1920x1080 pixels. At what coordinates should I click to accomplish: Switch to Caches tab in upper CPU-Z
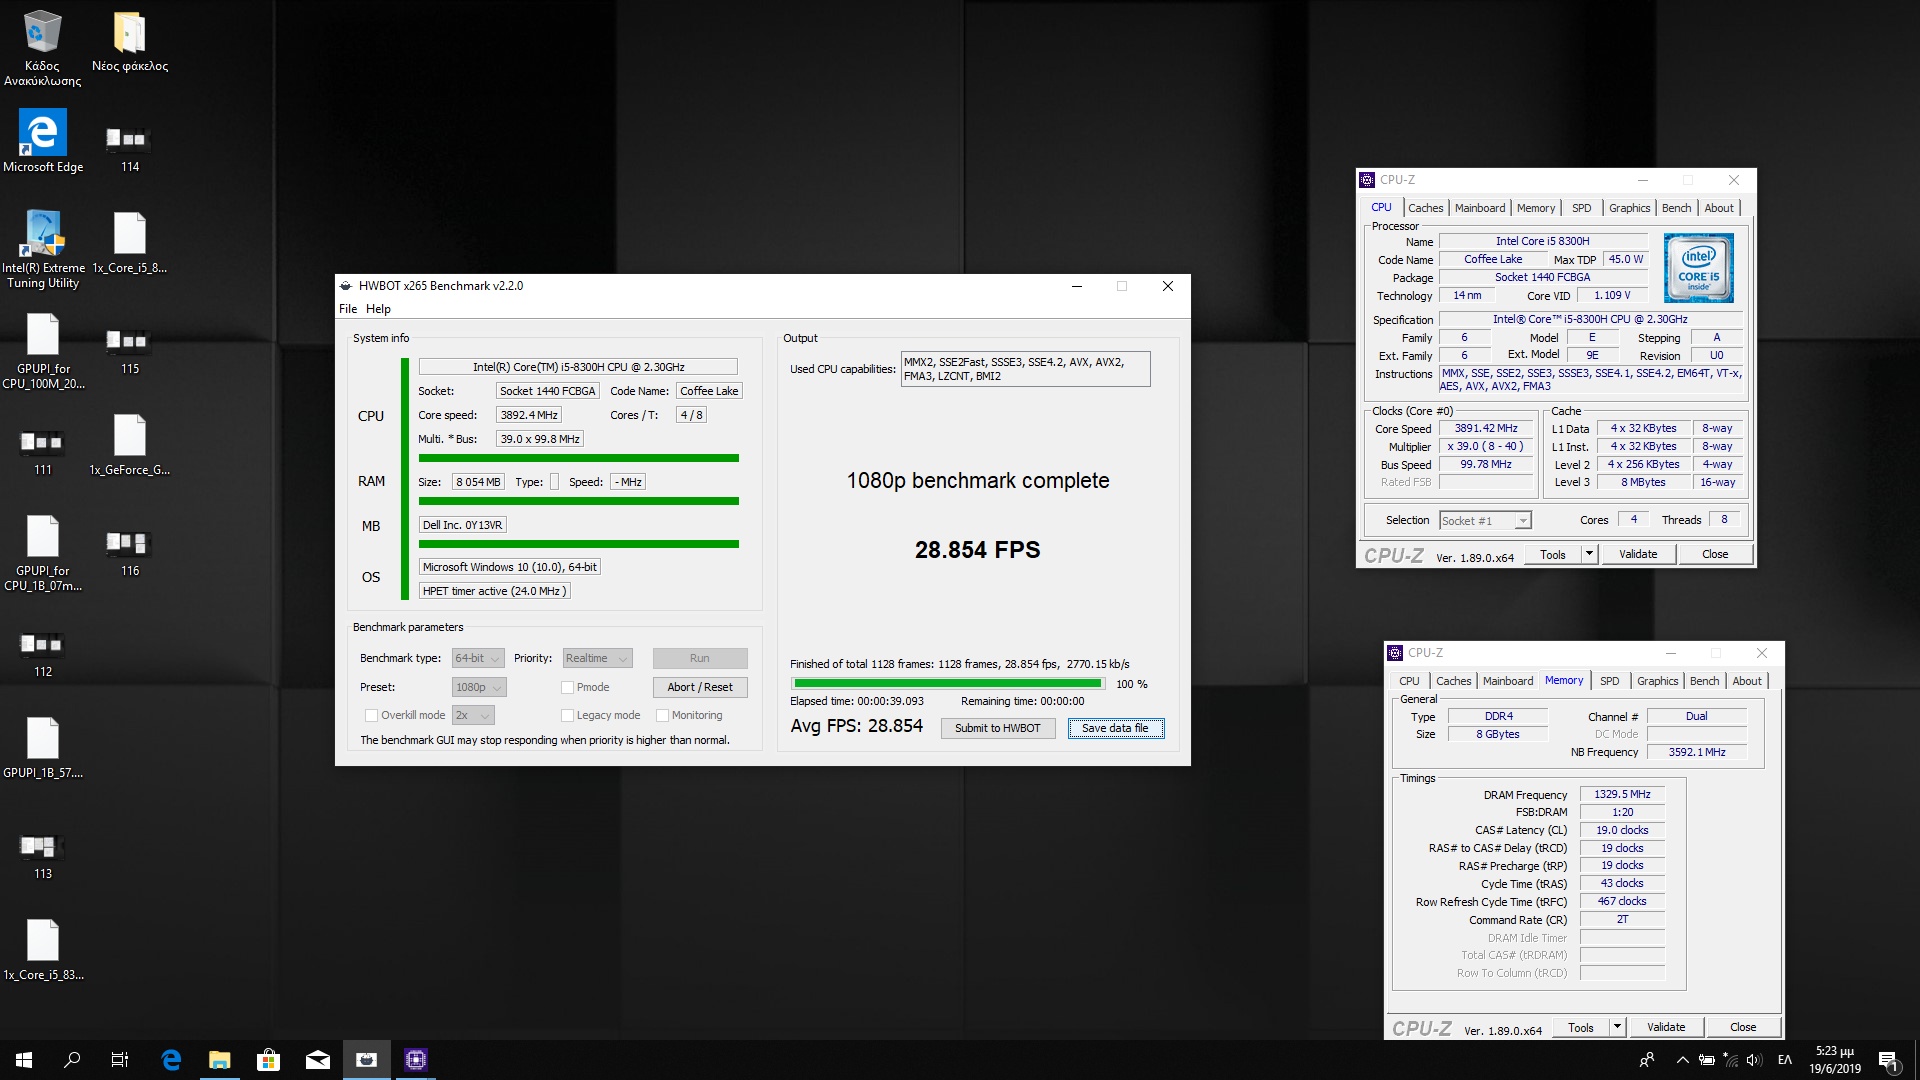[1425, 208]
